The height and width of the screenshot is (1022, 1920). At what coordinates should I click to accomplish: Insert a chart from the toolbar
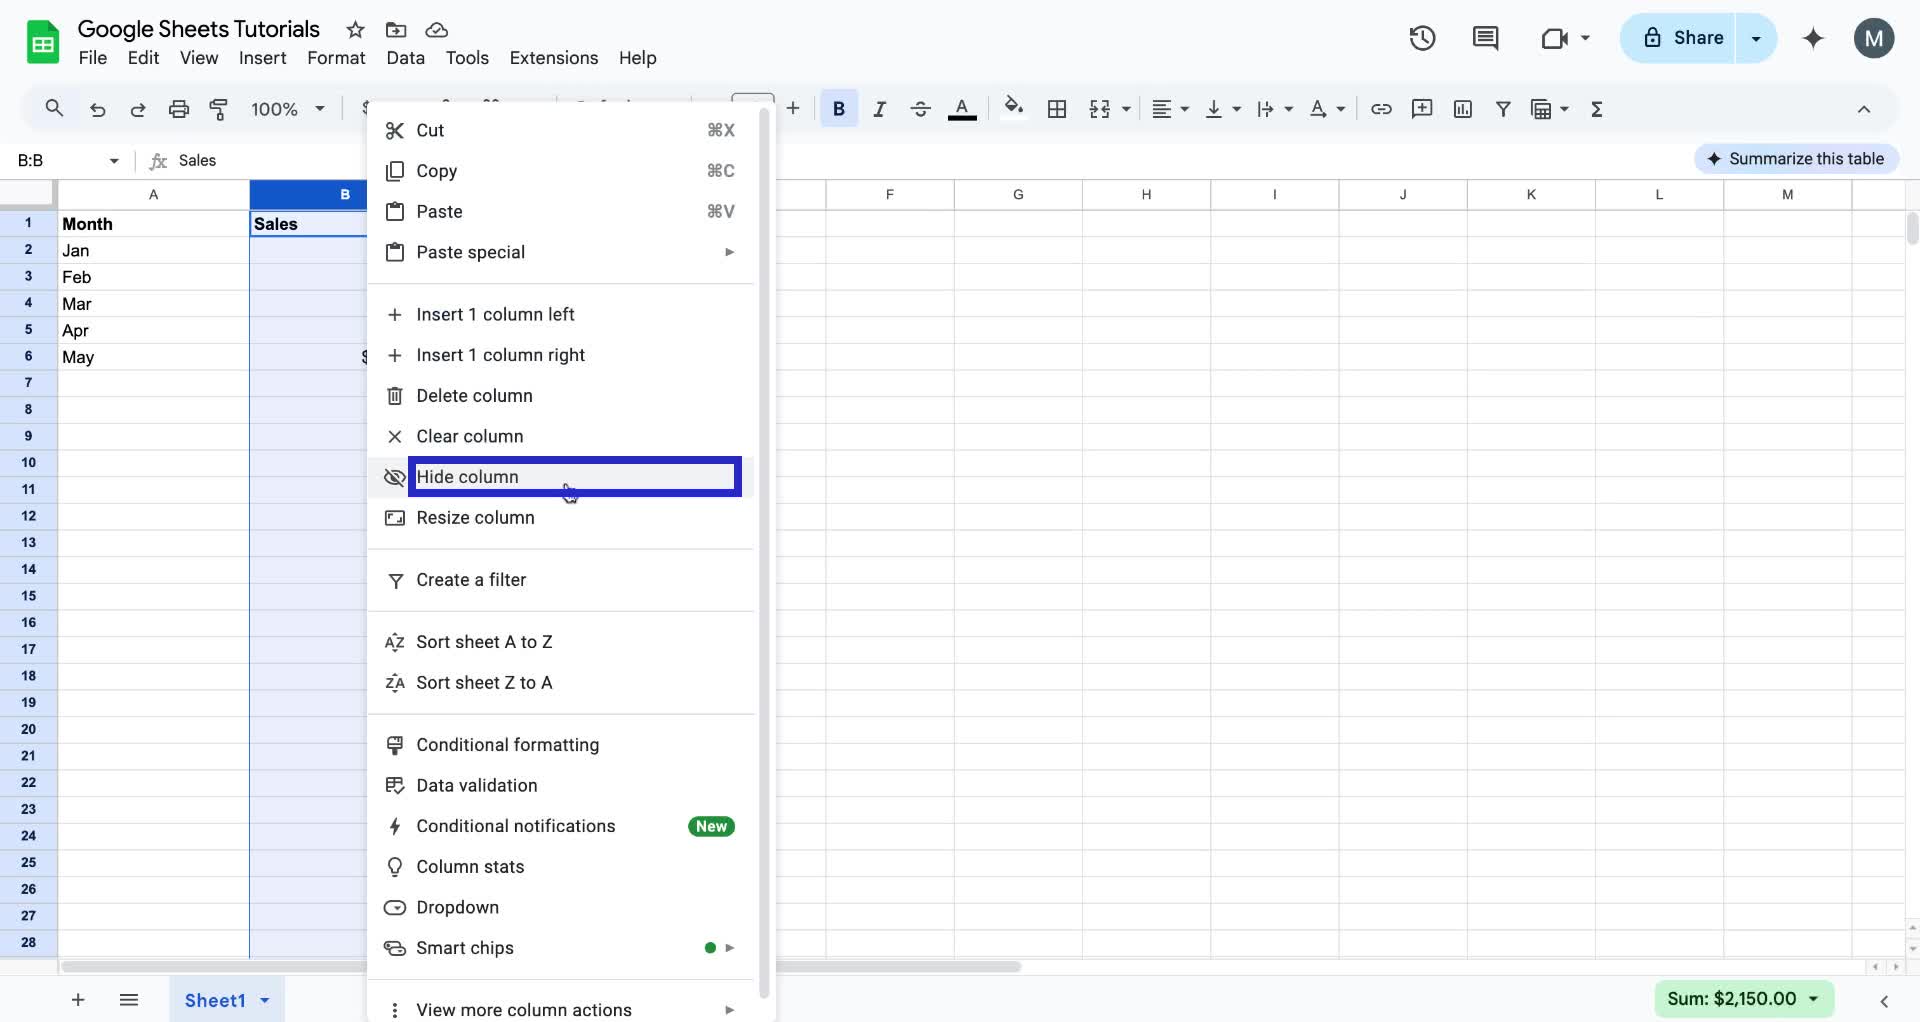tap(1463, 109)
